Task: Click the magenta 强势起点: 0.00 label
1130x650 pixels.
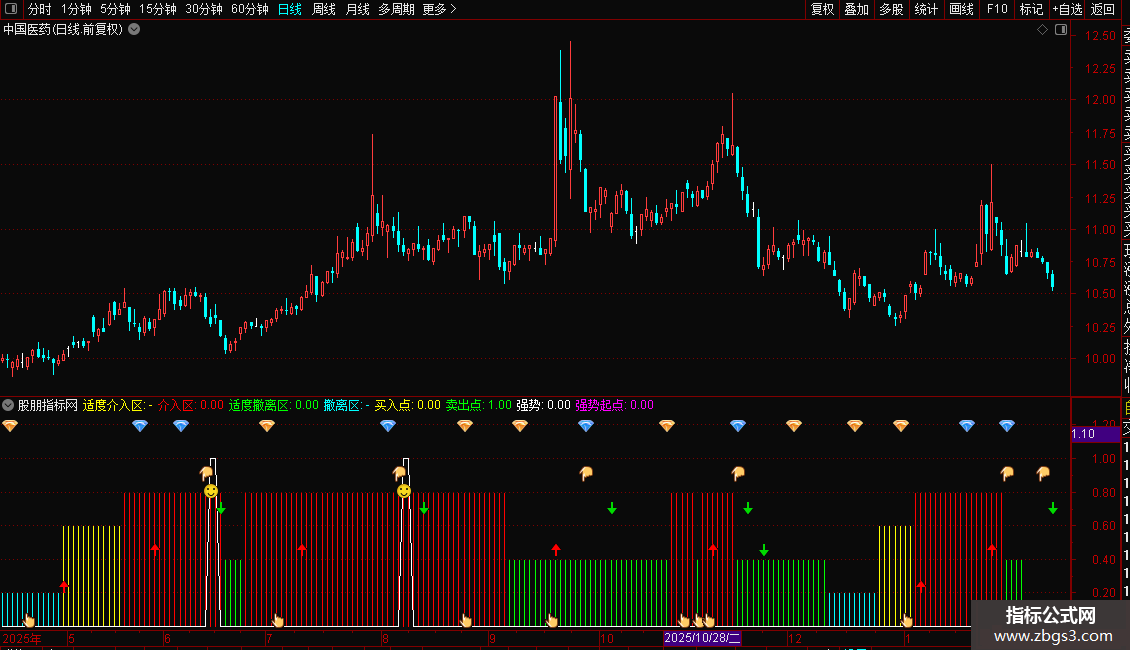Action: tap(615, 405)
